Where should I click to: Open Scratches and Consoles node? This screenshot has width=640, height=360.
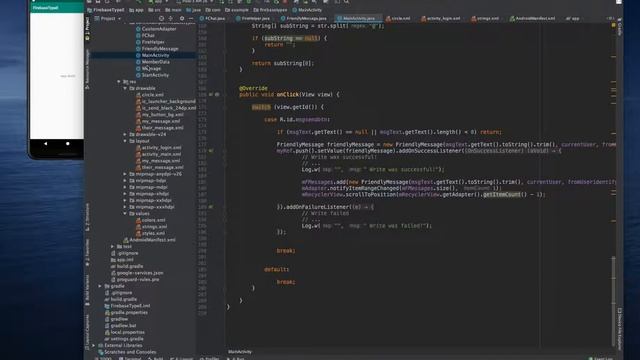pyautogui.click(x=127, y=352)
